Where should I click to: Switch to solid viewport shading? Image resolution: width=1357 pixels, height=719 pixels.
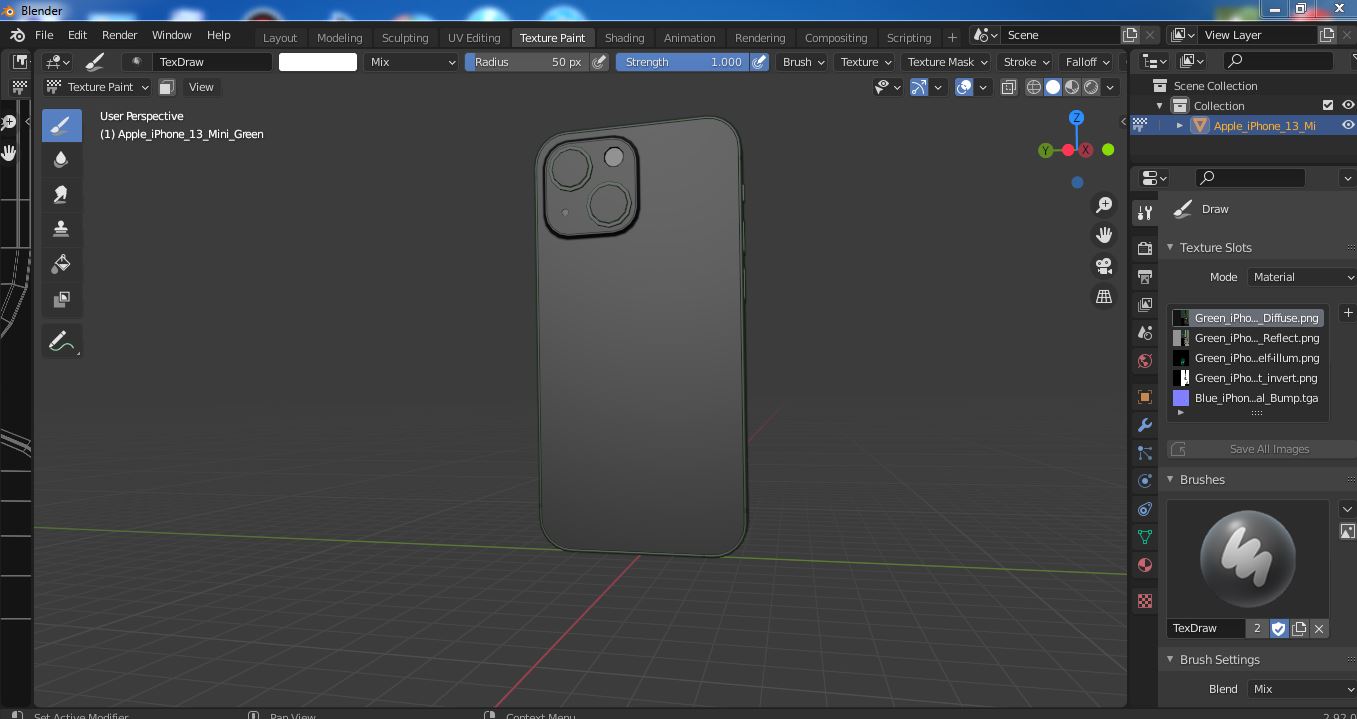tap(1053, 87)
